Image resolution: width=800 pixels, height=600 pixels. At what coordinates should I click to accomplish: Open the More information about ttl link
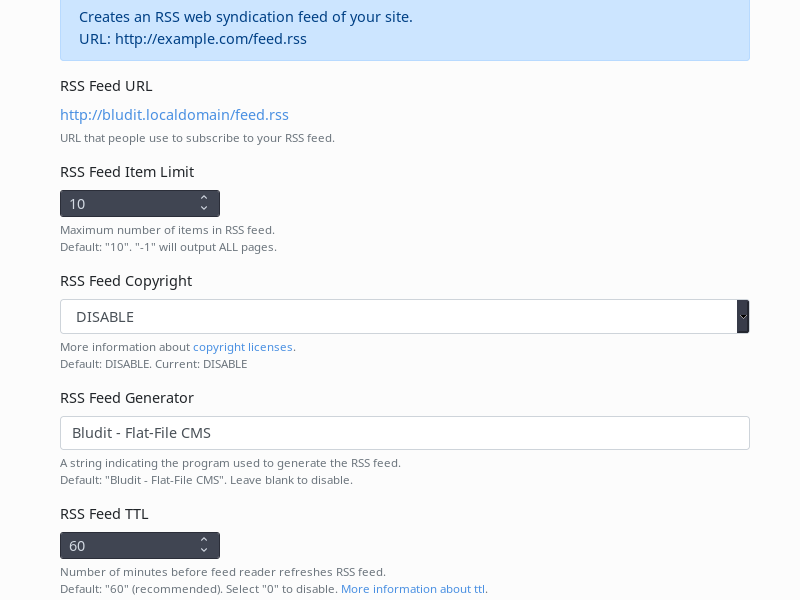[413, 589]
